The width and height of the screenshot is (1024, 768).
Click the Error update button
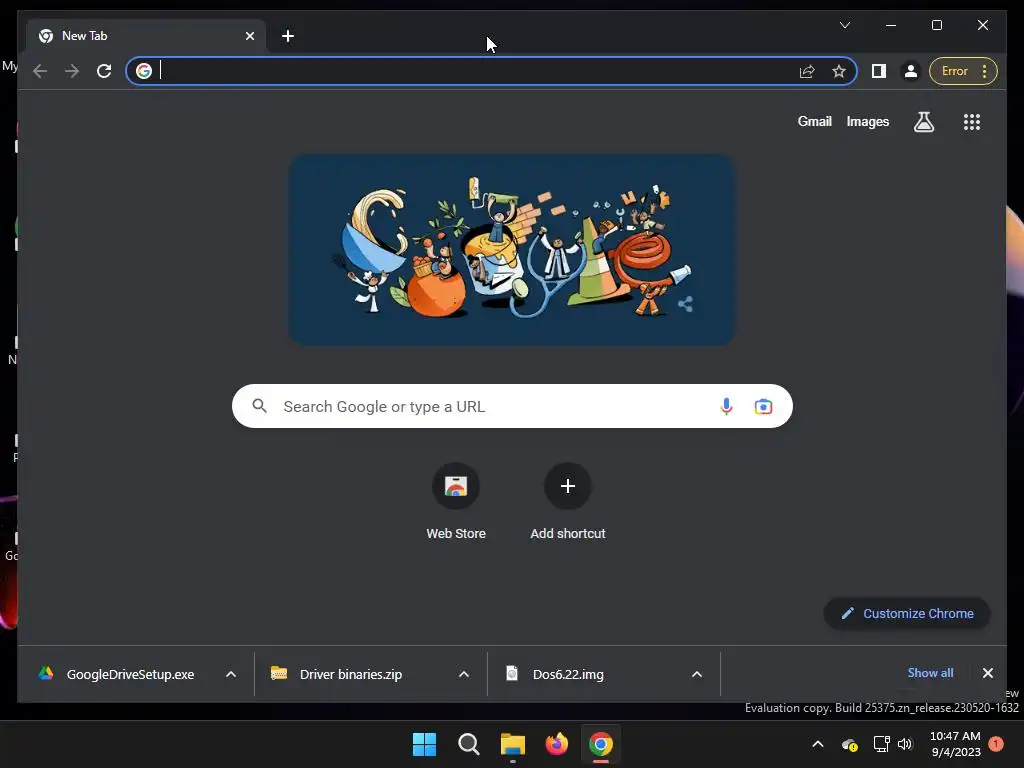point(954,71)
